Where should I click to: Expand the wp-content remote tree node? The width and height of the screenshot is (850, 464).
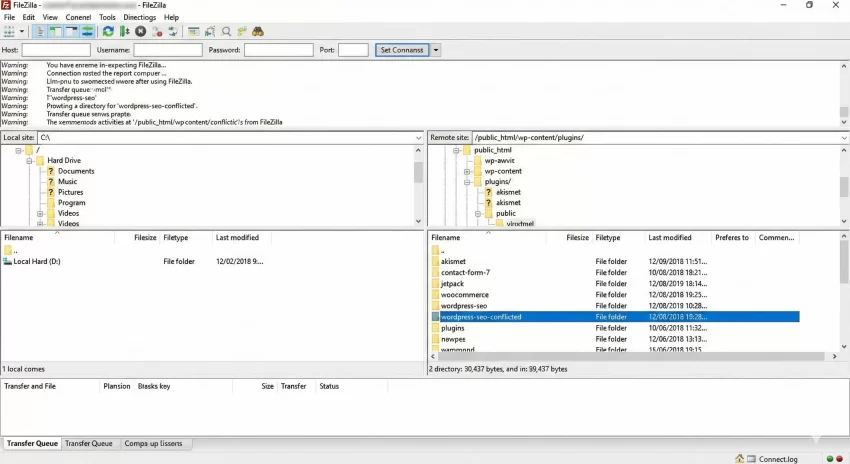pyautogui.click(x=467, y=172)
